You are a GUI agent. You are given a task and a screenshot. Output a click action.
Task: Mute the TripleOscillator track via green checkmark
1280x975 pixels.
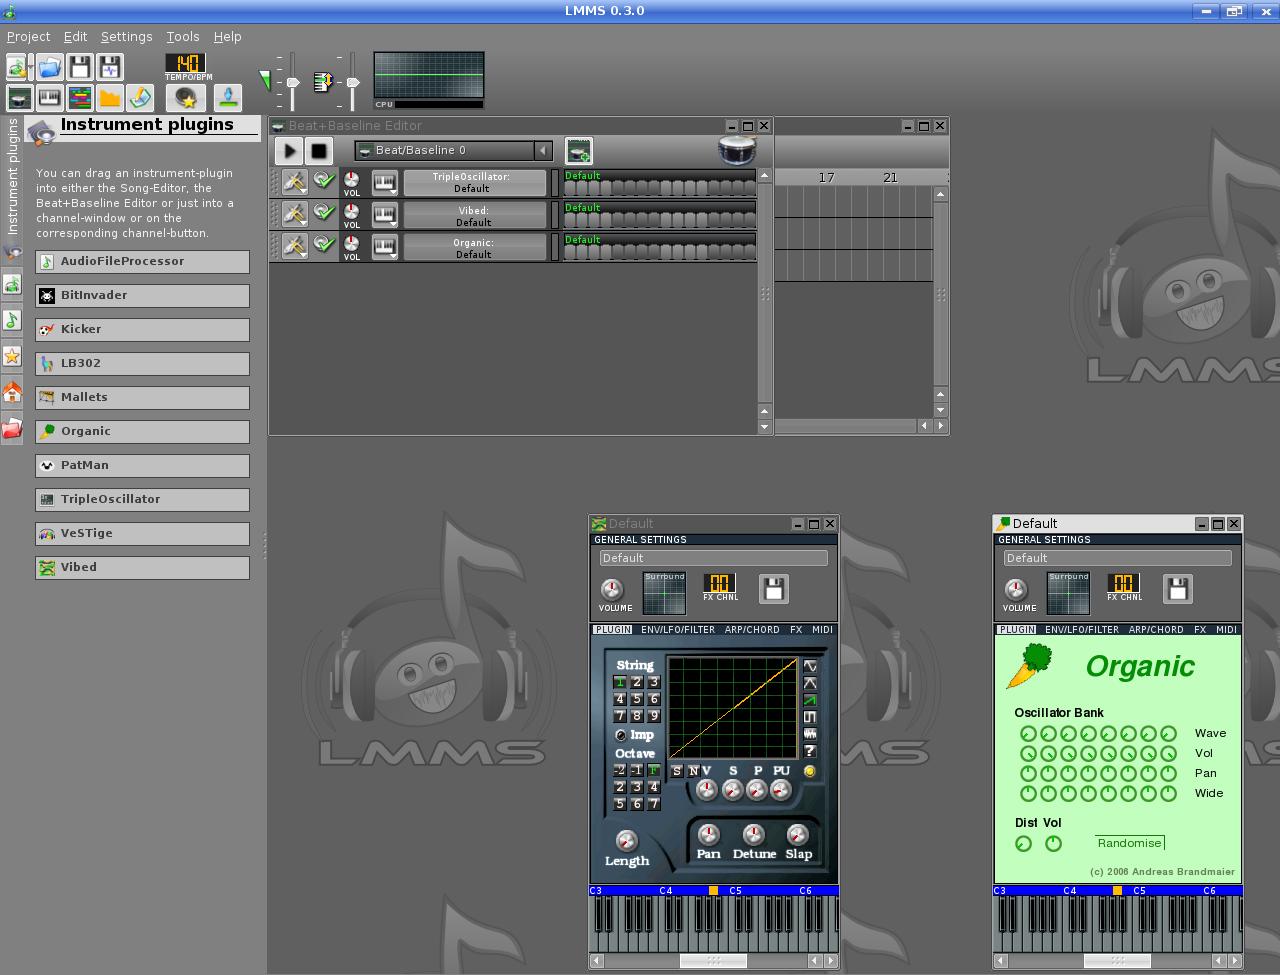(324, 181)
